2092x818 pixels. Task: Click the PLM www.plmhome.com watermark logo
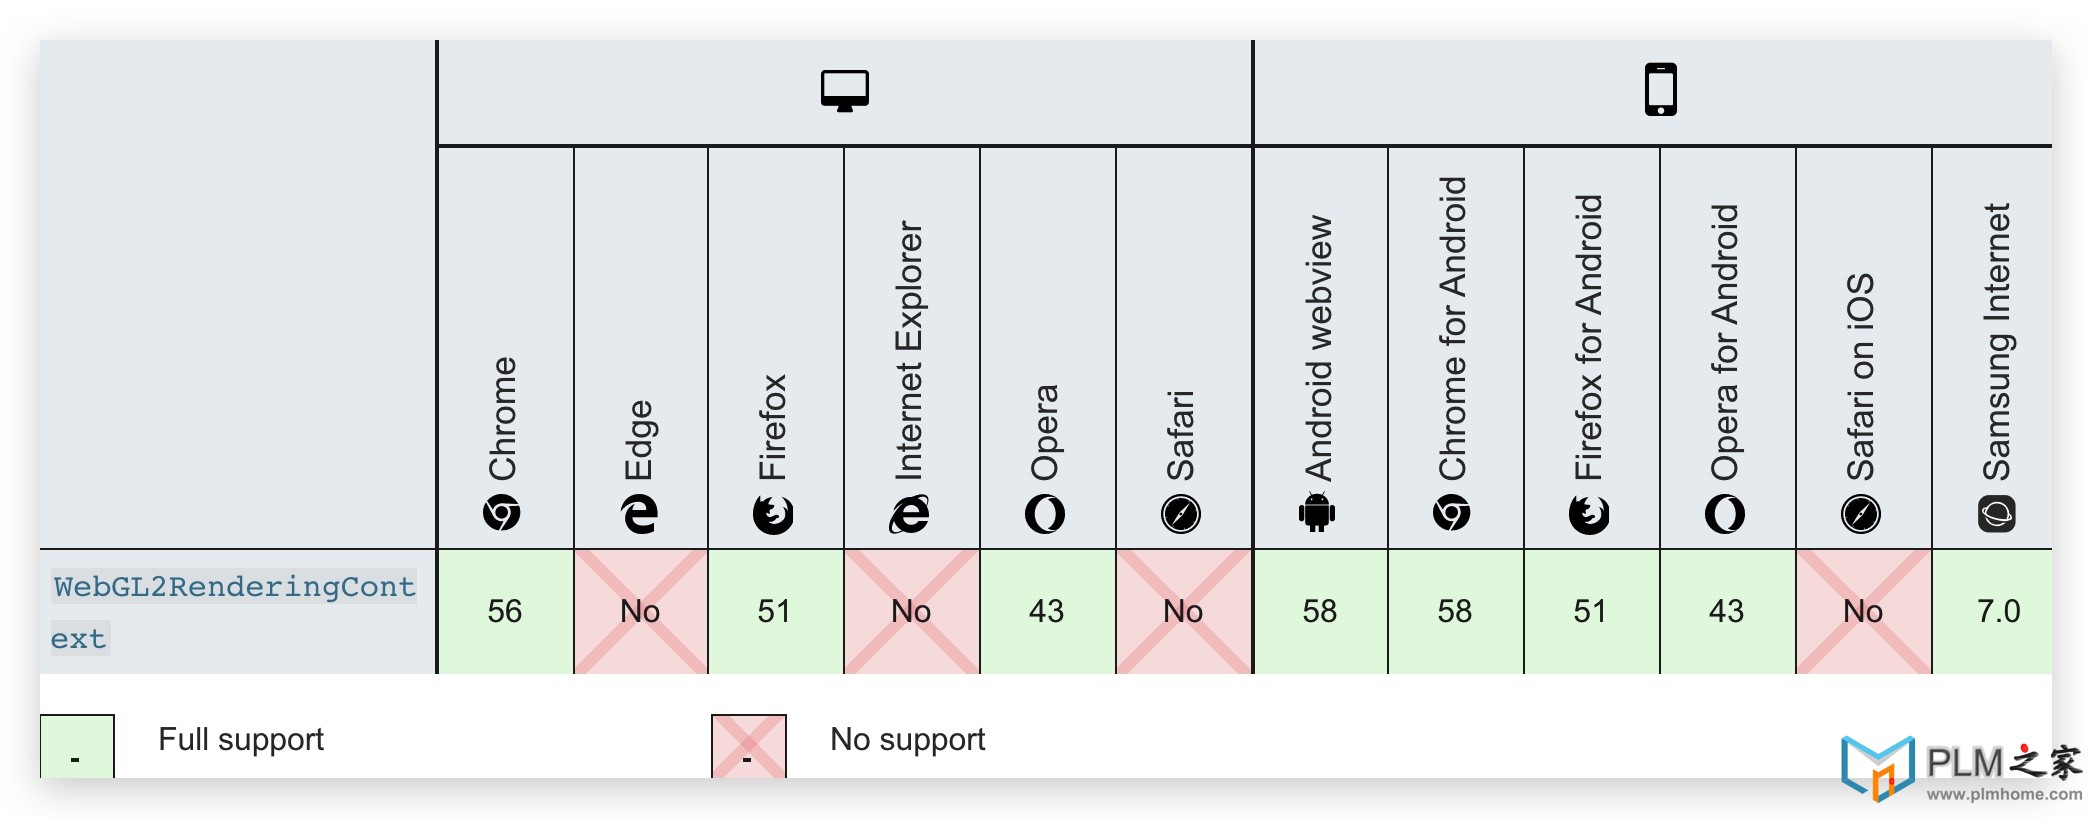[x=1962, y=770]
